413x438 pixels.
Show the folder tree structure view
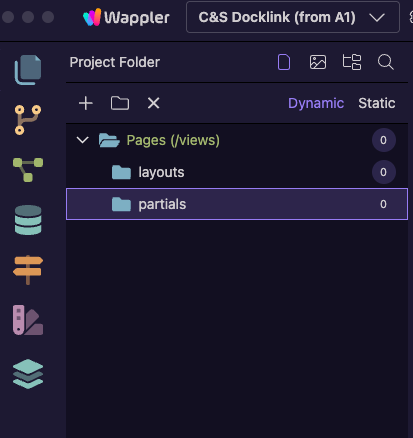tap(352, 62)
